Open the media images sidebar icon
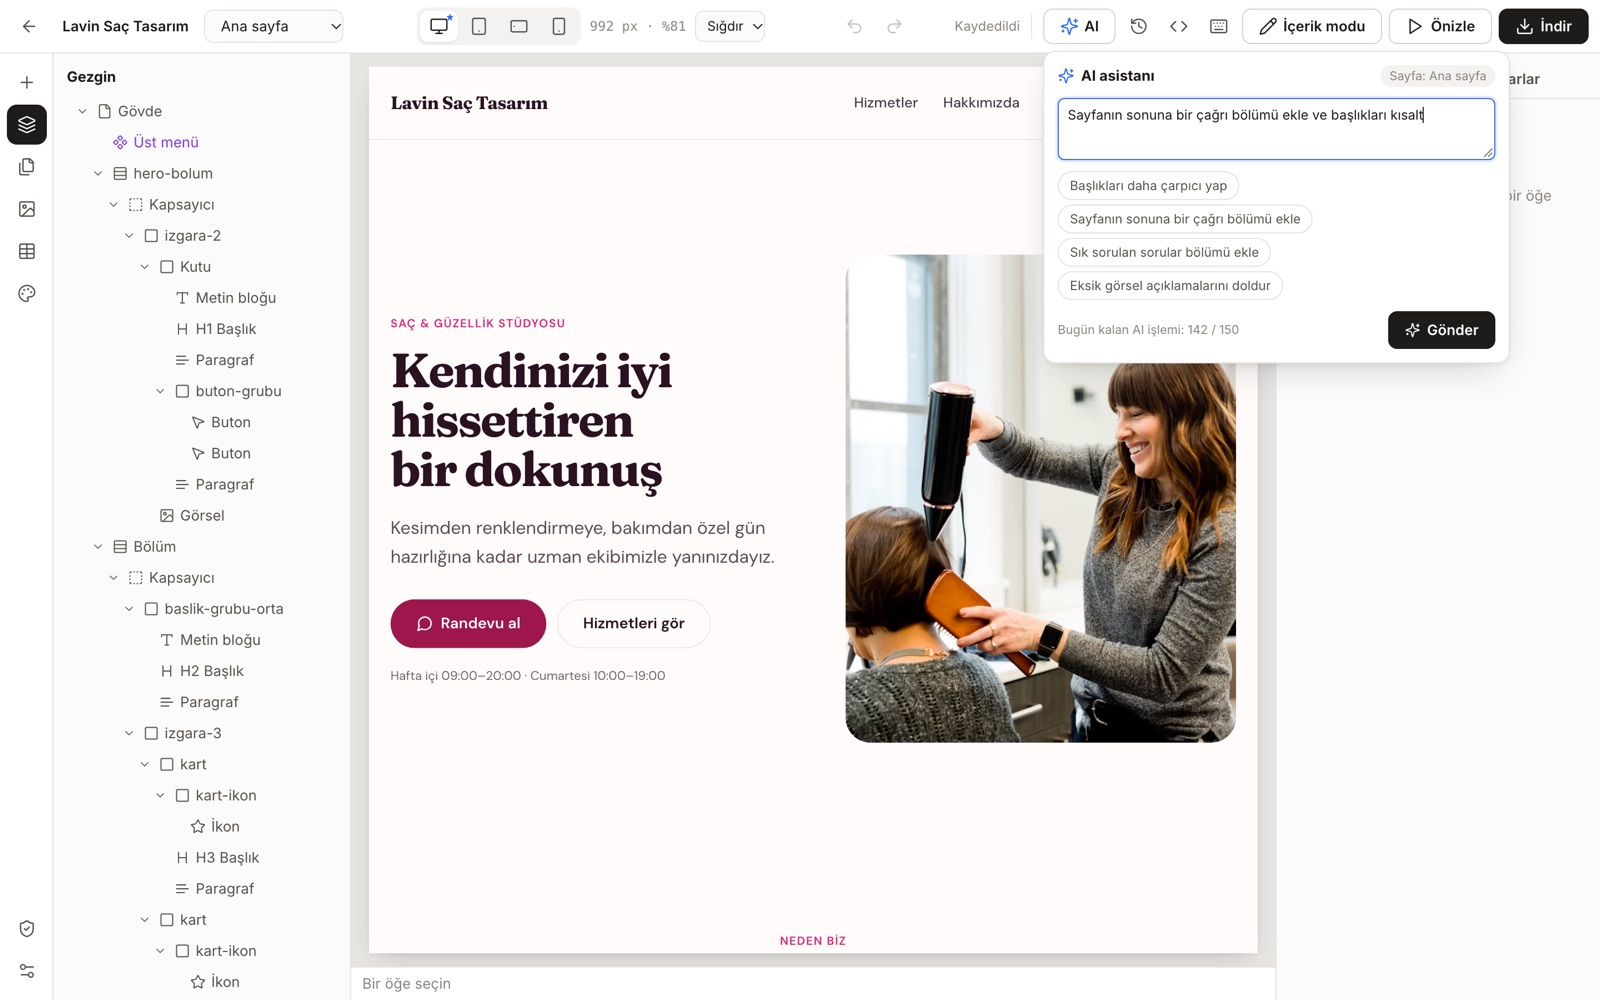The height and width of the screenshot is (1000, 1600). point(27,209)
